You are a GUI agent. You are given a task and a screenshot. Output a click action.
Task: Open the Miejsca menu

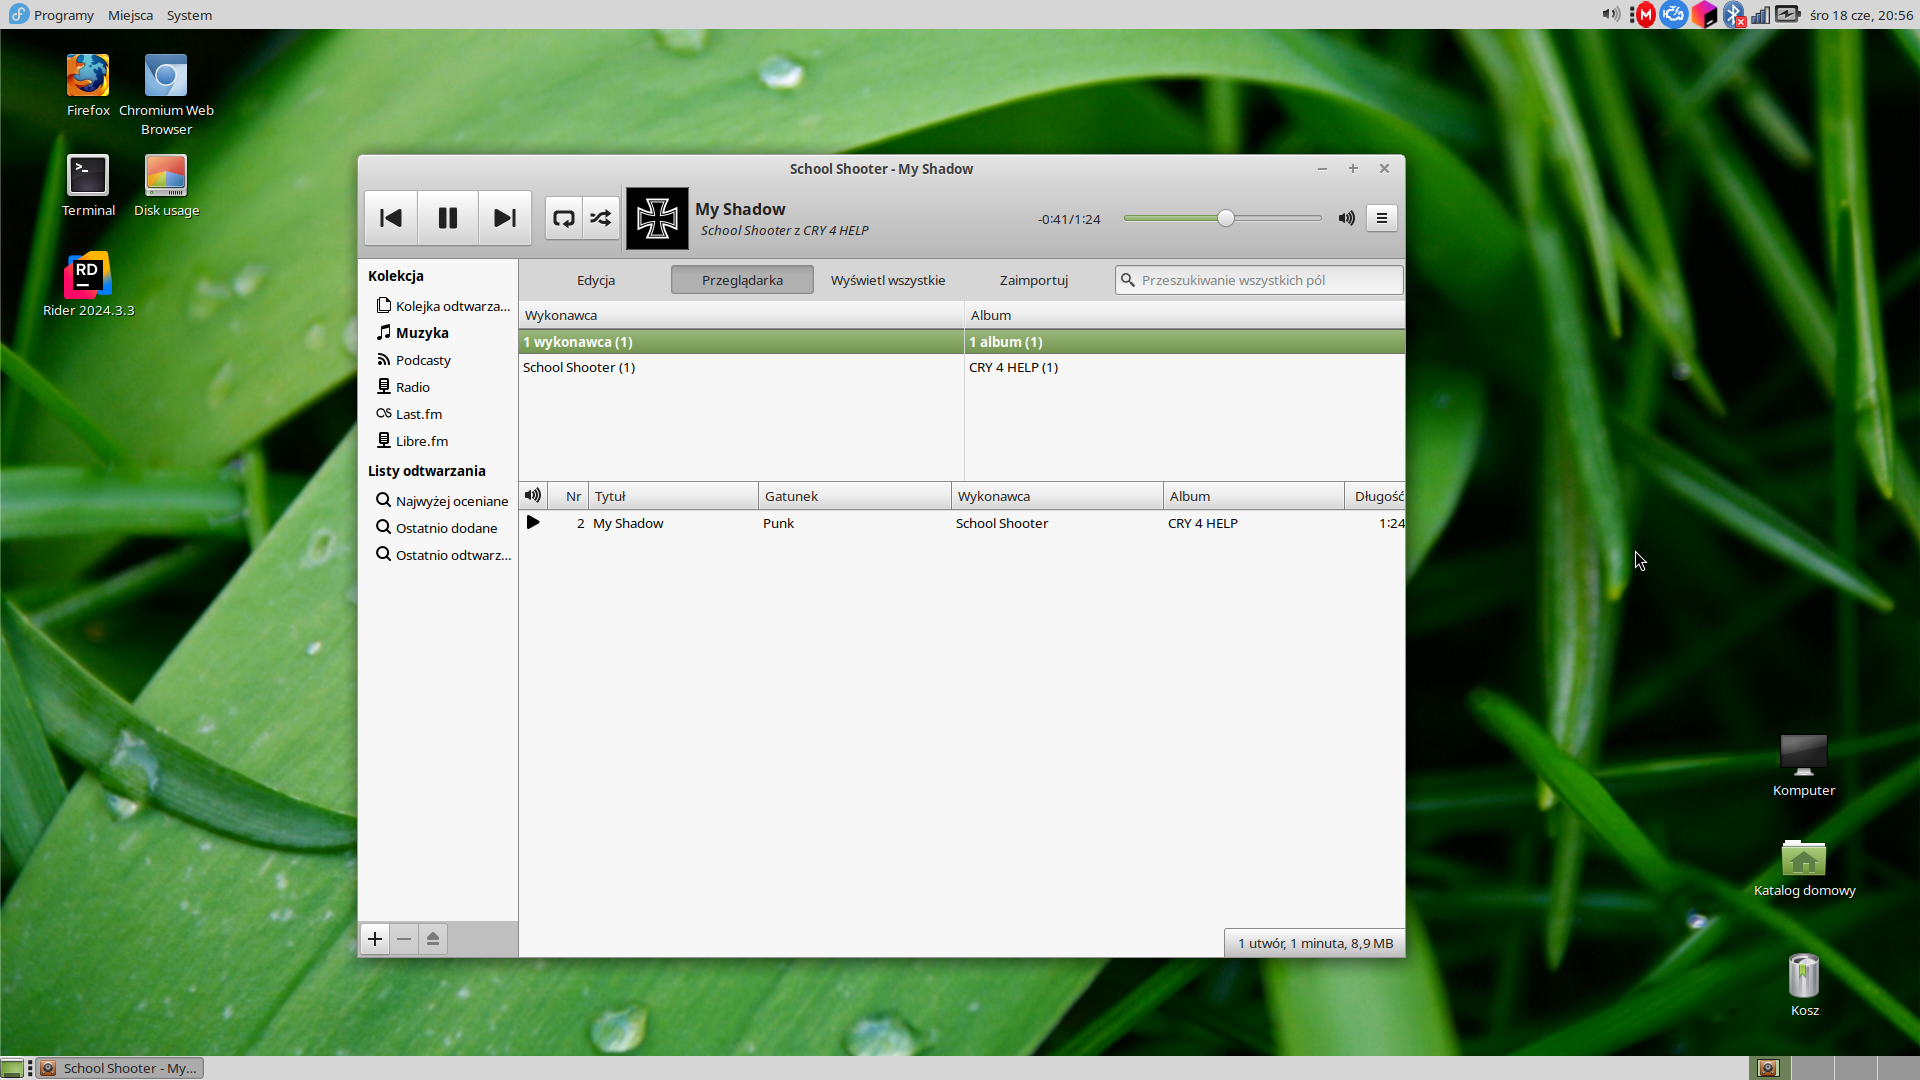[x=131, y=15]
